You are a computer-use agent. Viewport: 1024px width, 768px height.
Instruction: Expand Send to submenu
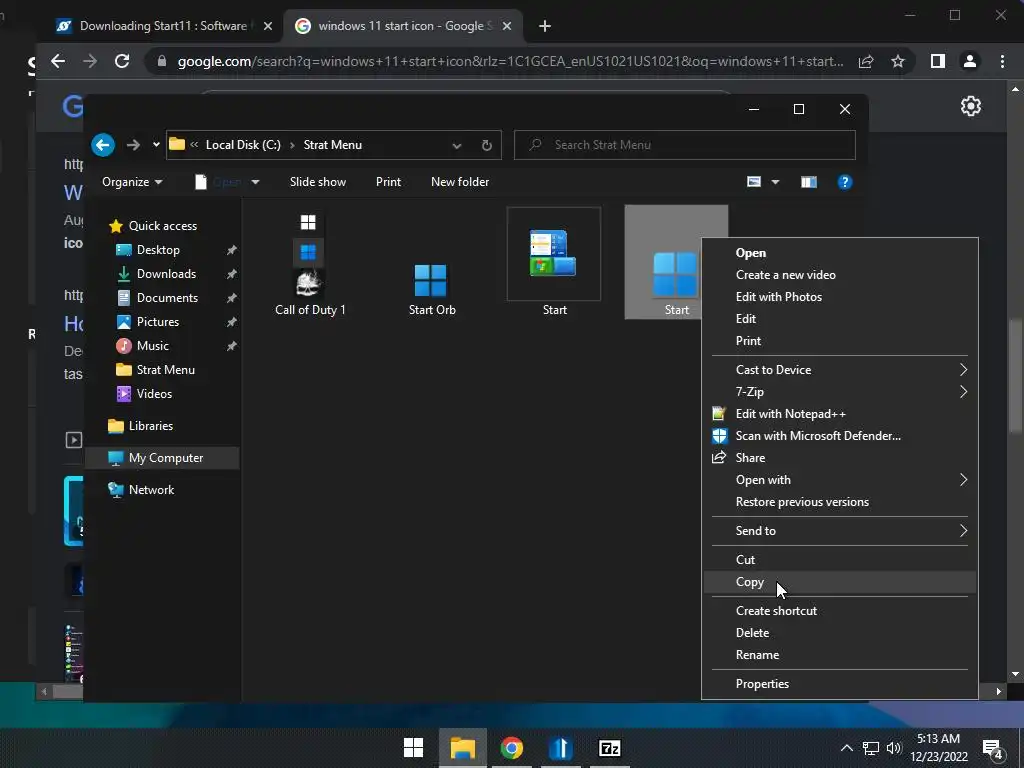coord(840,531)
